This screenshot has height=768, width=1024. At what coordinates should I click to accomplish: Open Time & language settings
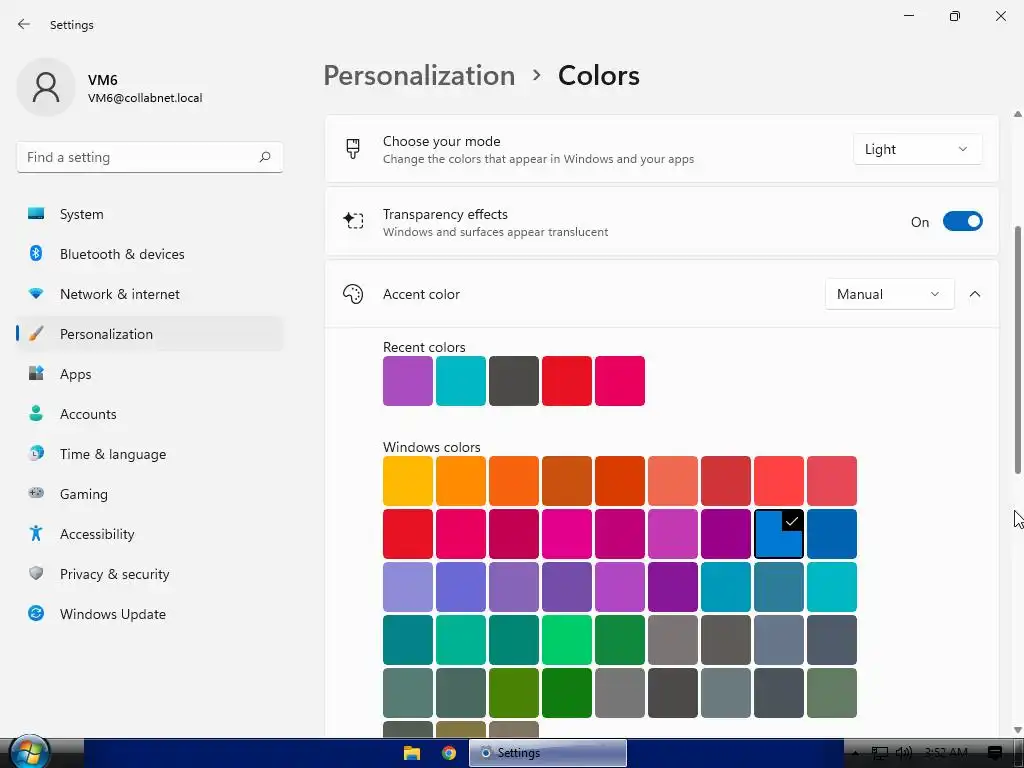[x=150, y=453]
